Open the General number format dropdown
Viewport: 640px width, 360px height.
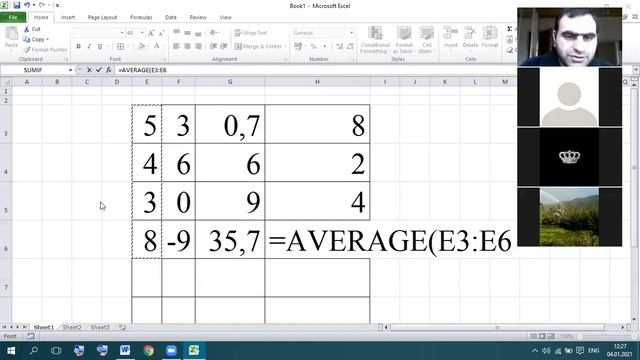[x=351, y=33]
